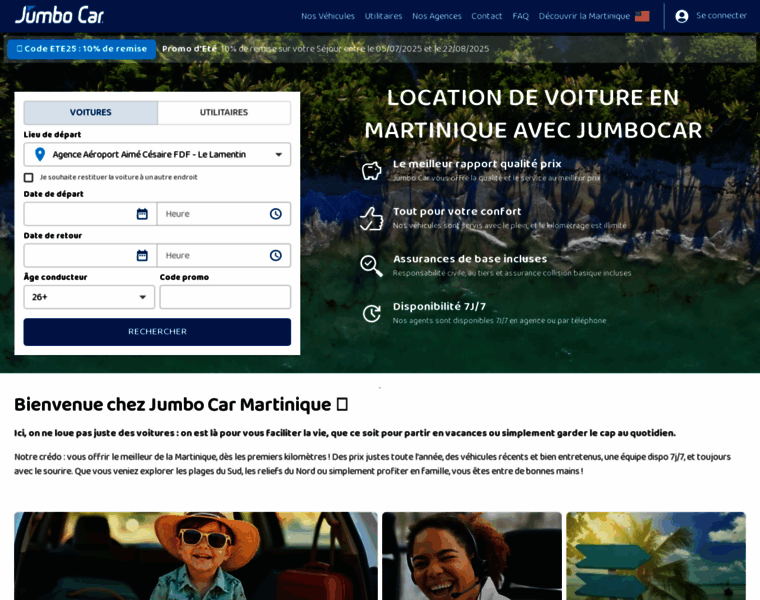Click the signpost and palm tree photo

coord(656,556)
